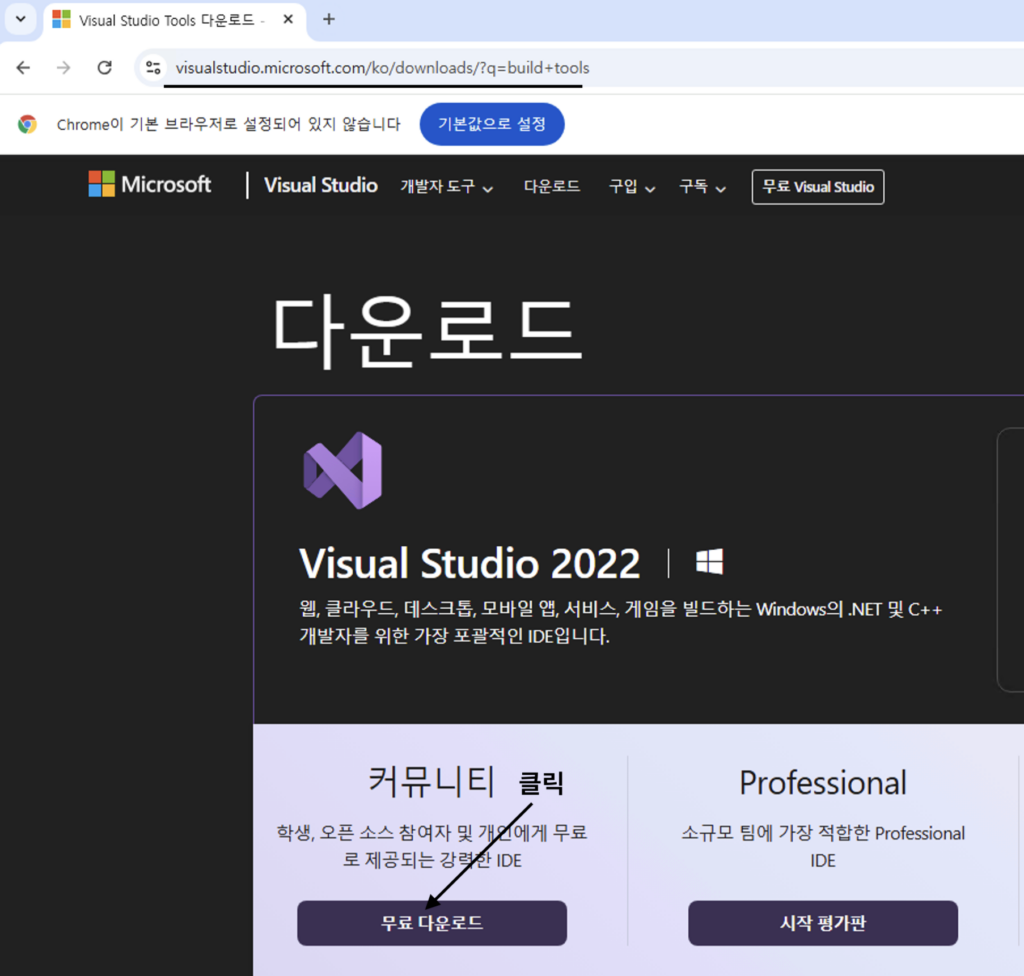Click the 커뮤니티 heading

[x=432, y=781]
